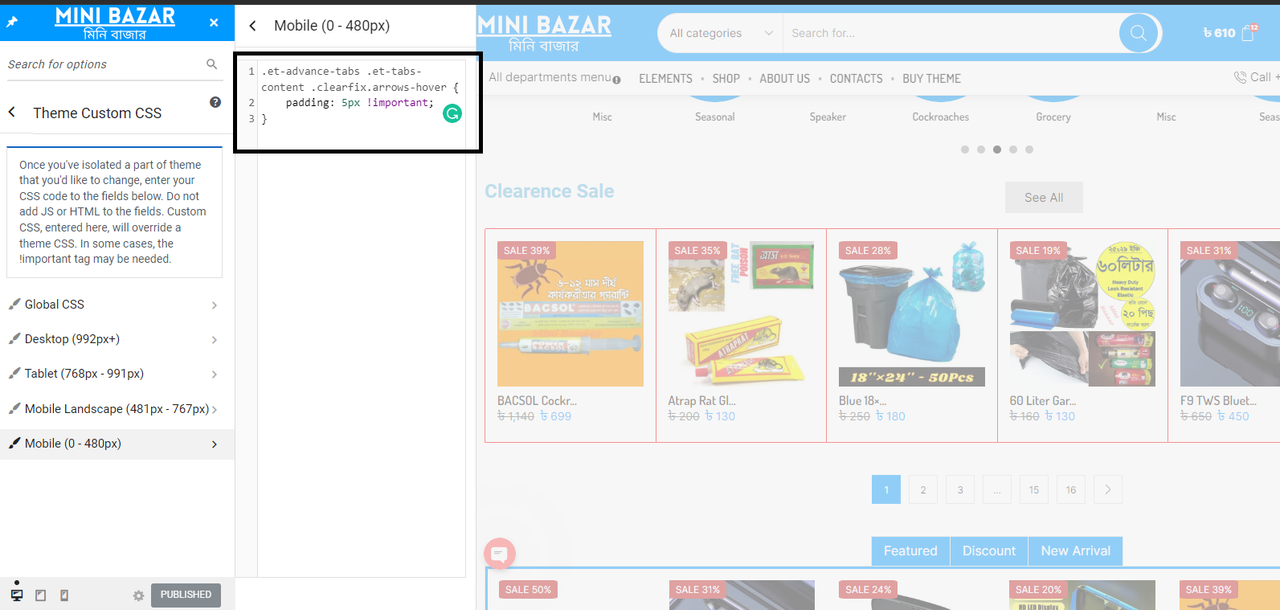Go back from Theme Custom CSS
The width and height of the screenshot is (1280, 610).
[x=12, y=112]
